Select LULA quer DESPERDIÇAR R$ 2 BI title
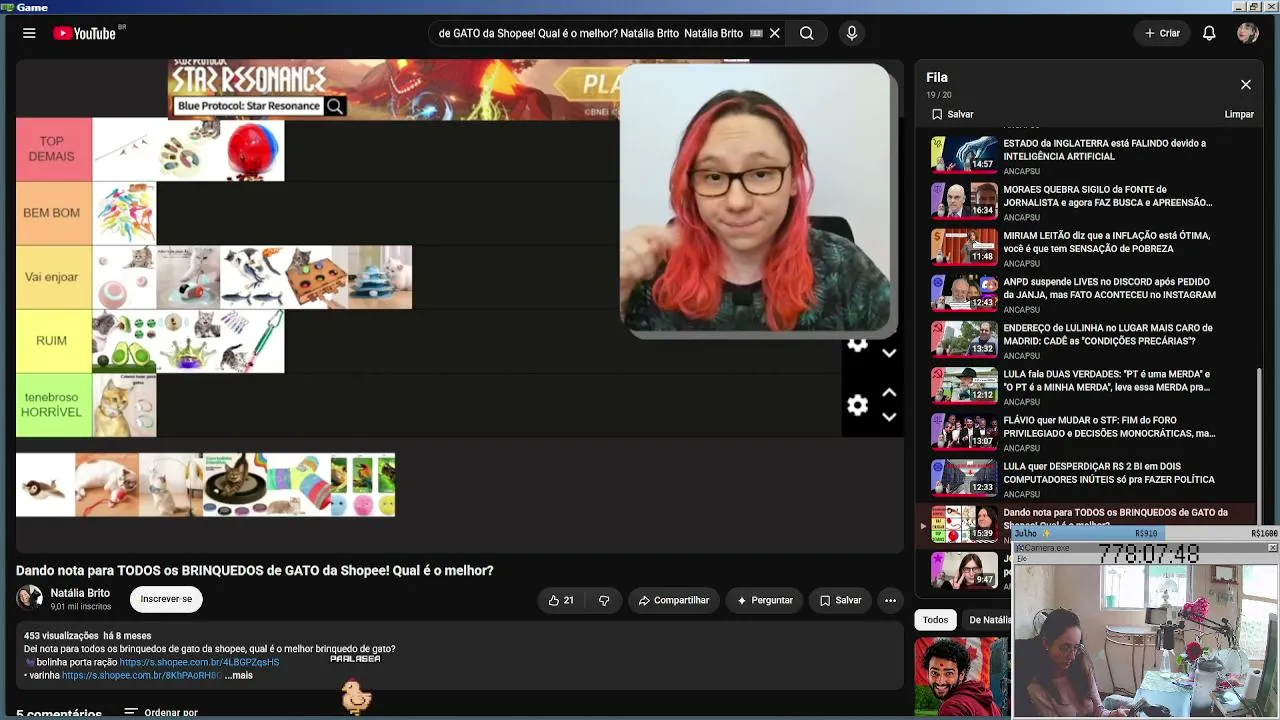The width and height of the screenshot is (1280, 720). [x=1109, y=472]
